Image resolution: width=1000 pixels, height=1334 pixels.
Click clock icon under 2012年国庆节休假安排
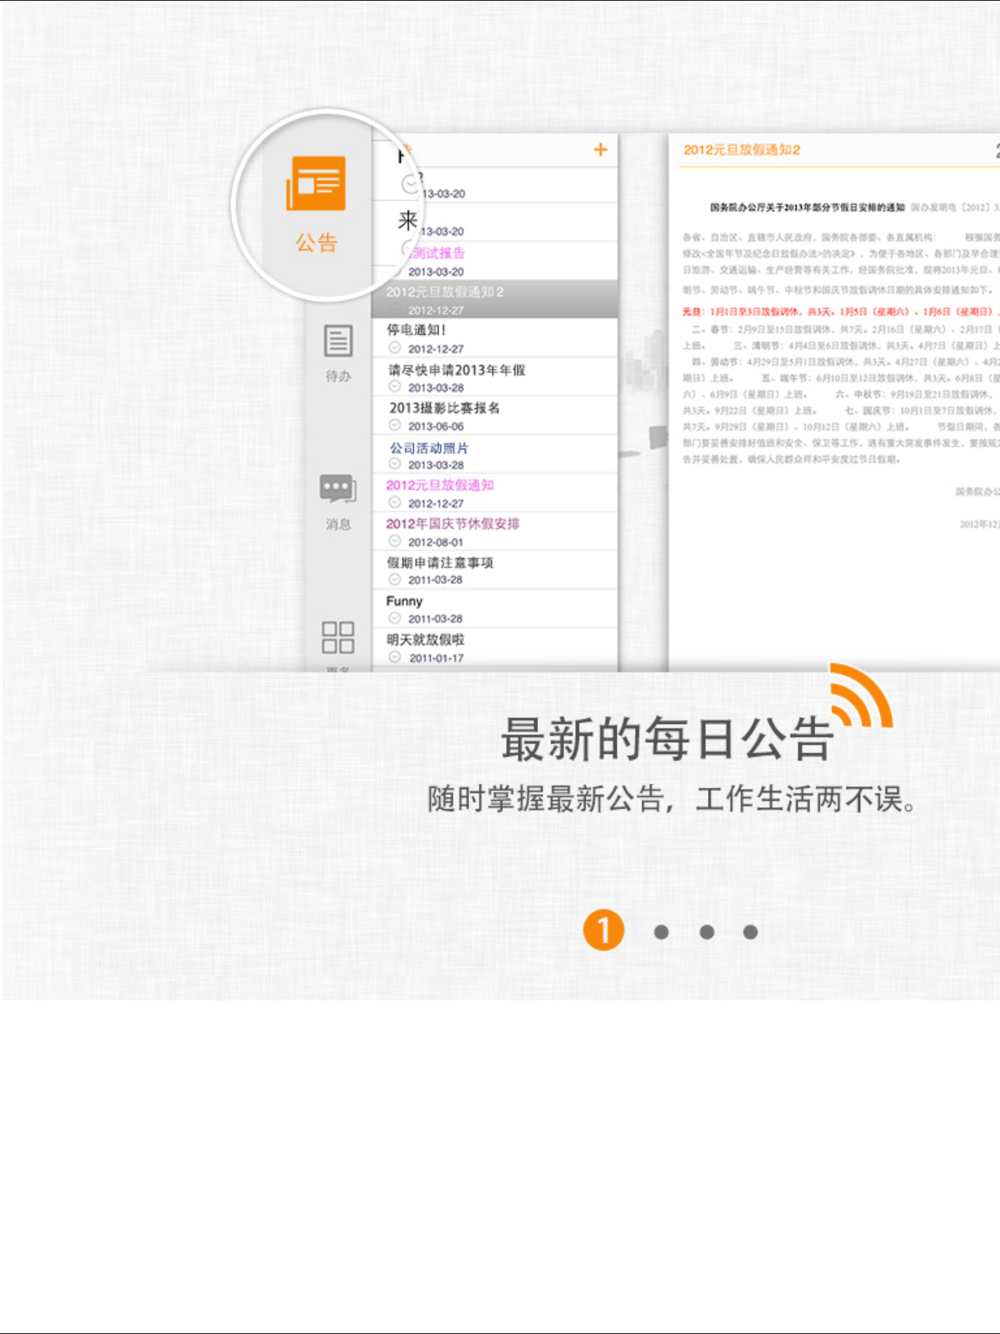click(395, 541)
